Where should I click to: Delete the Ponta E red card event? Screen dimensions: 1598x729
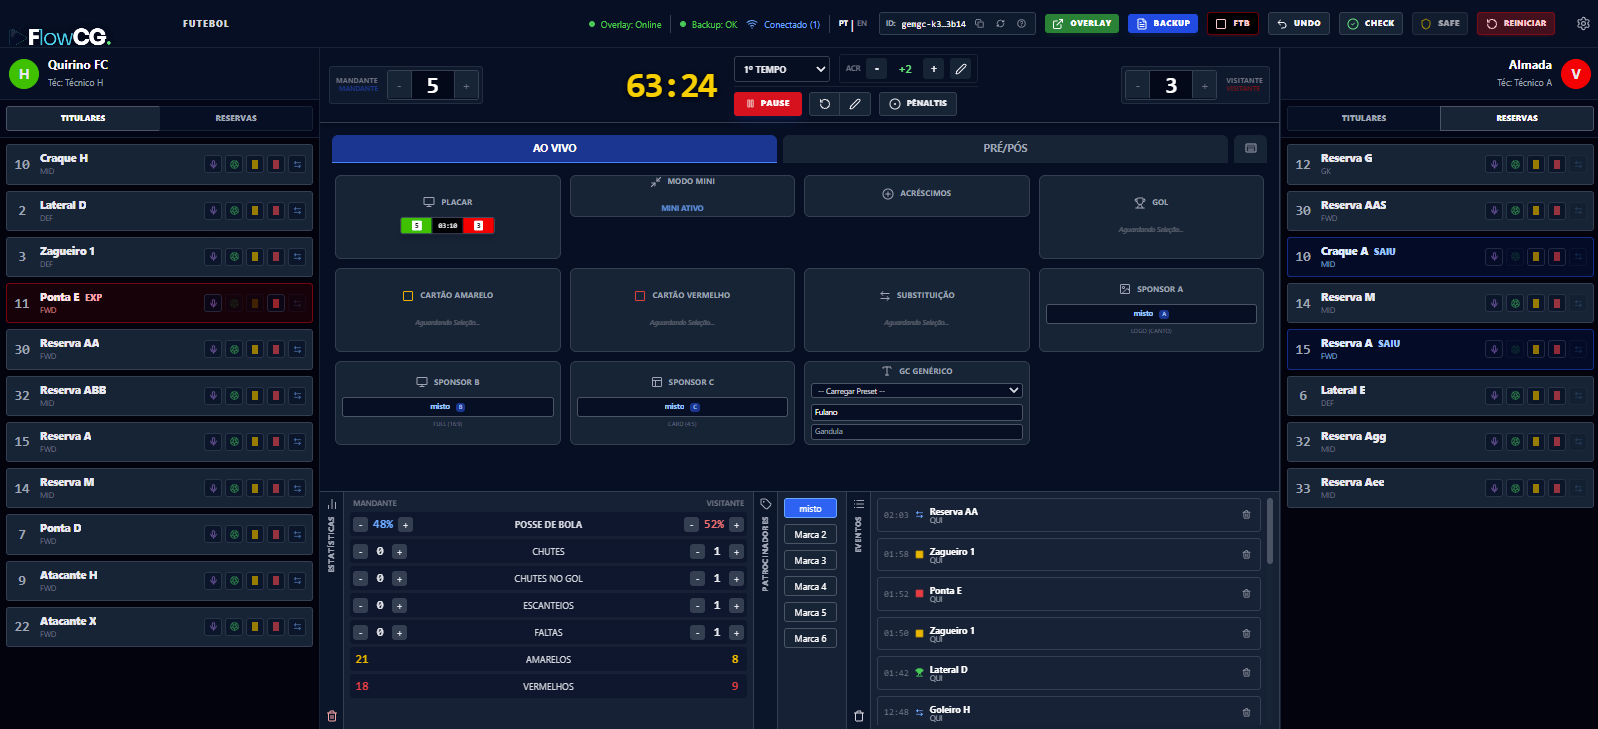tap(1246, 594)
